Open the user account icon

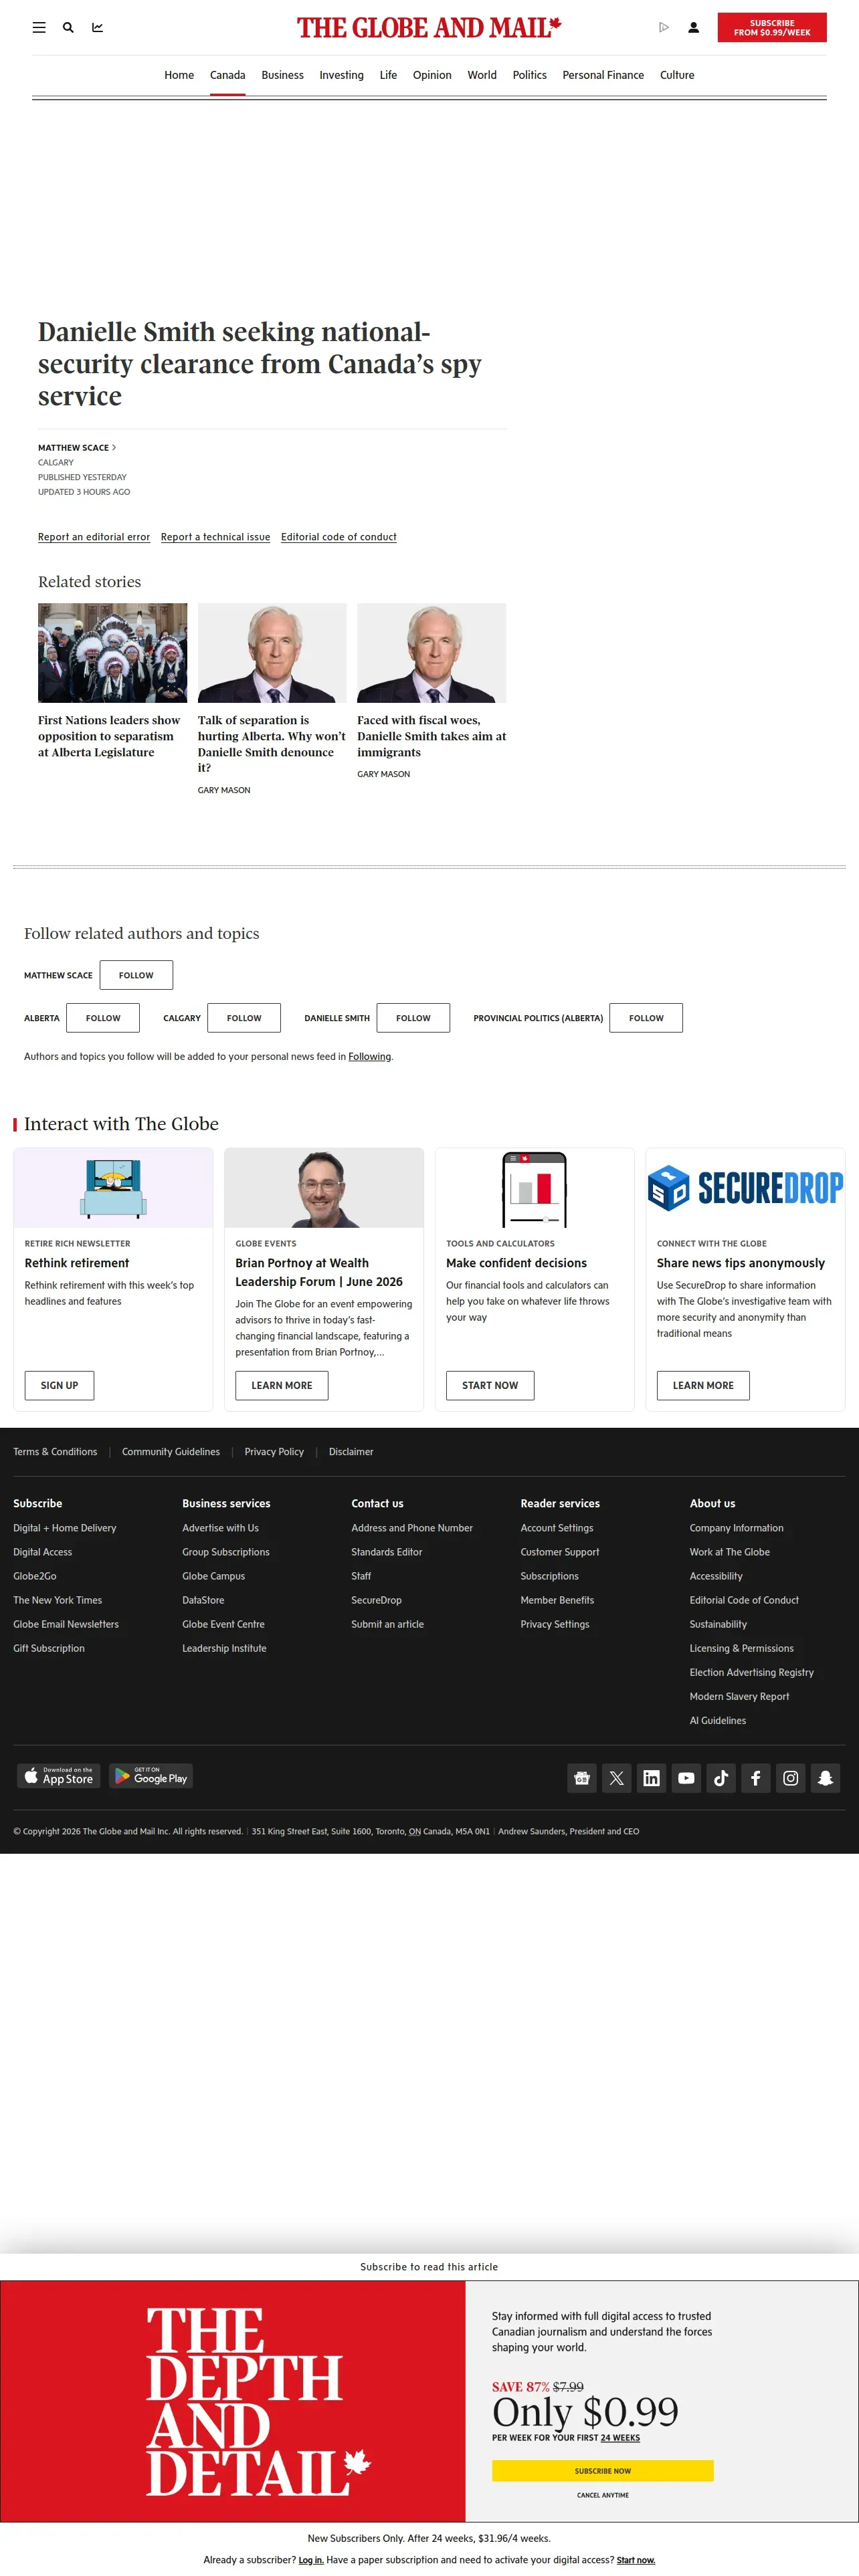(693, 28)
